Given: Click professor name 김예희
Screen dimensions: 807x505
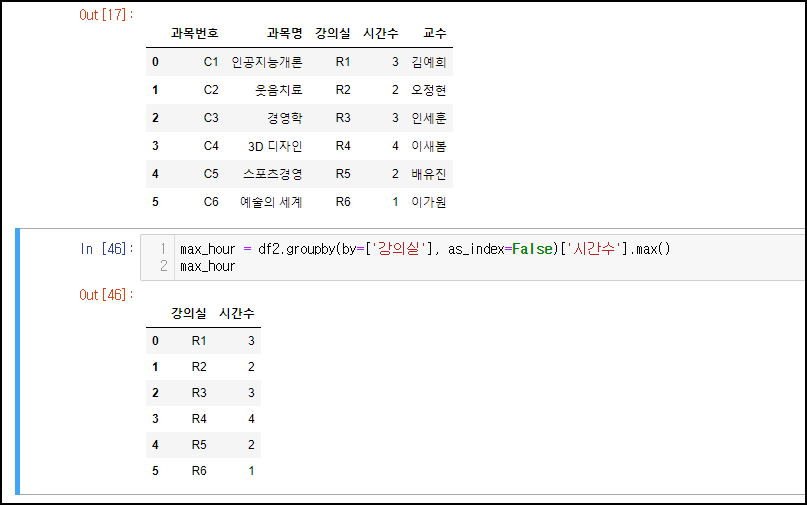Looking at the screenshot, I should 429,62.
